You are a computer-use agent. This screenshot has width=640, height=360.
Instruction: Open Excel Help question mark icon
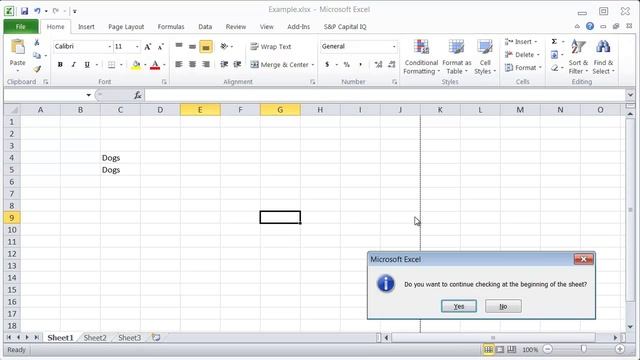tap(590, 26)
